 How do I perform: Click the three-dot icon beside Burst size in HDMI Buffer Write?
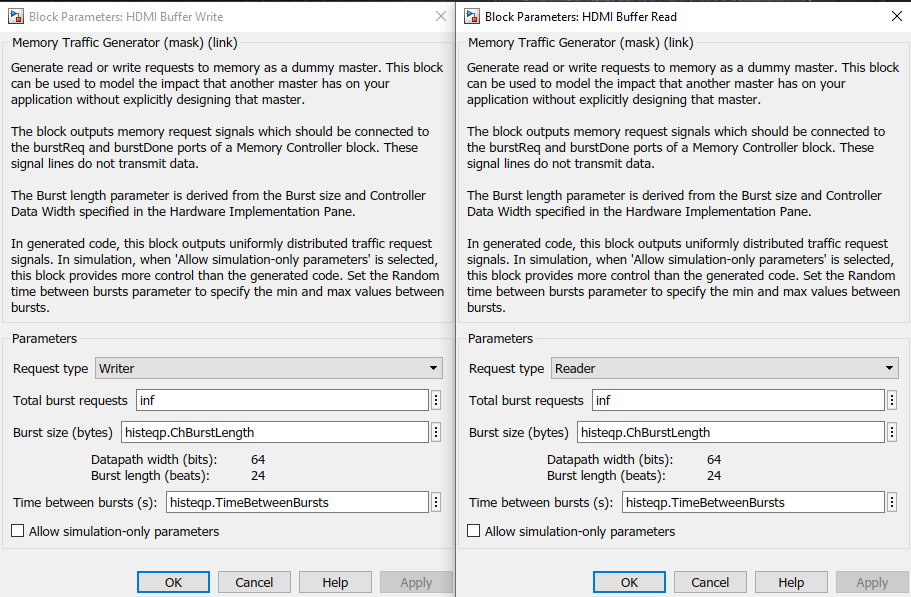[436, 433]
